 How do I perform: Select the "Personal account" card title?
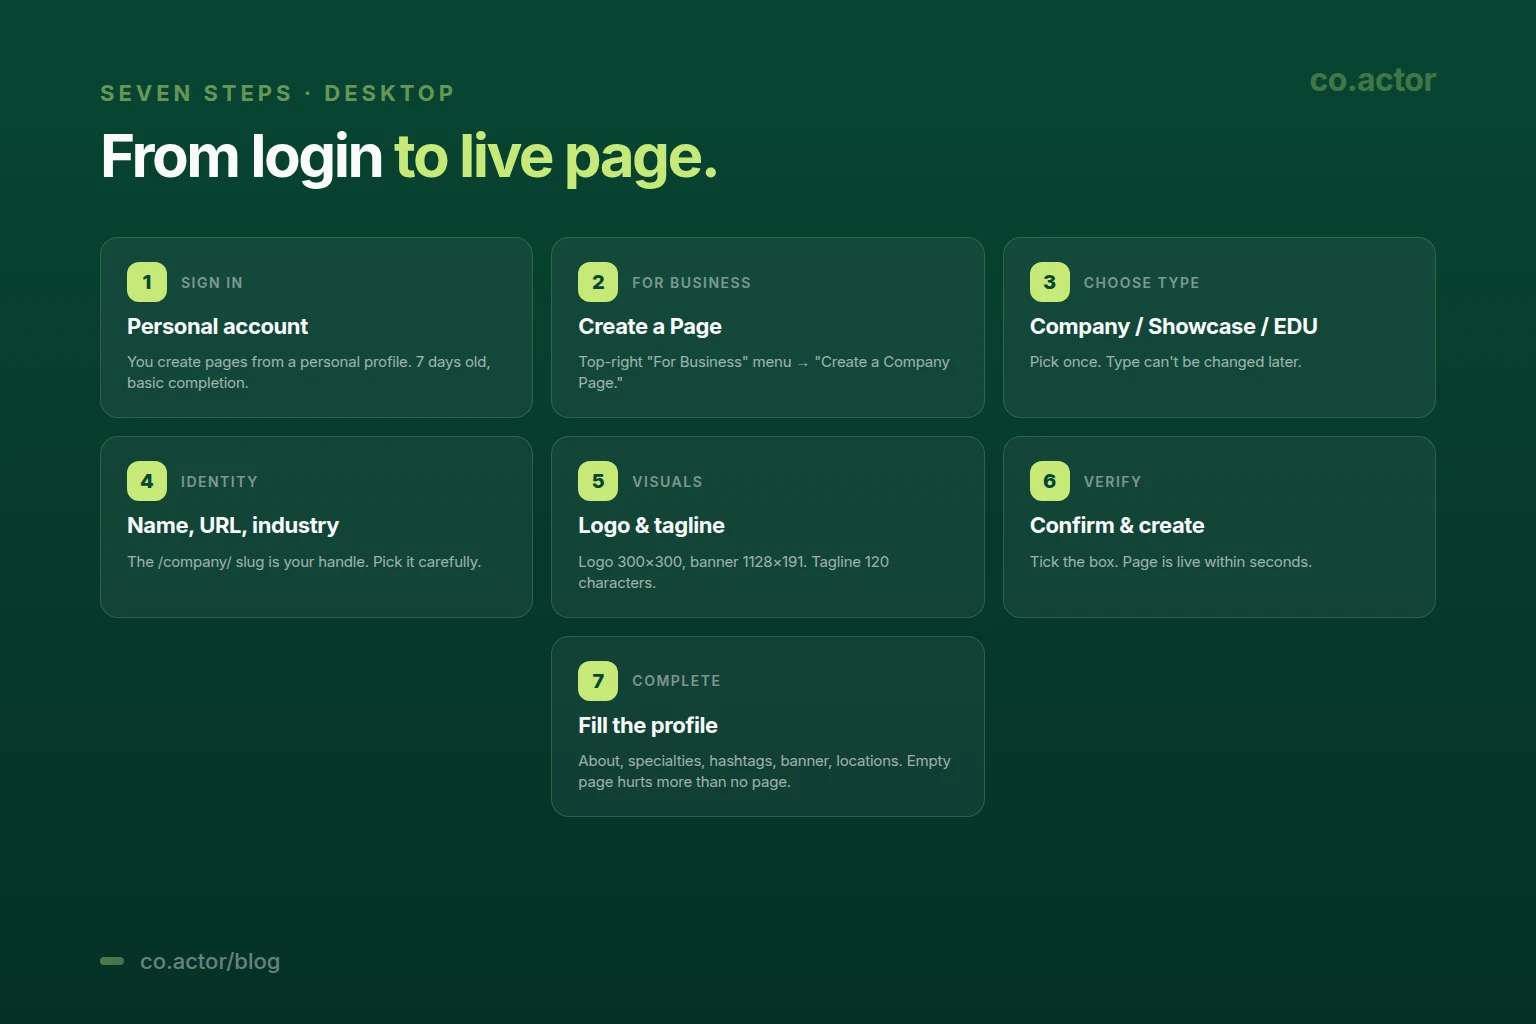pyautogui.click(x=217, y=326)
